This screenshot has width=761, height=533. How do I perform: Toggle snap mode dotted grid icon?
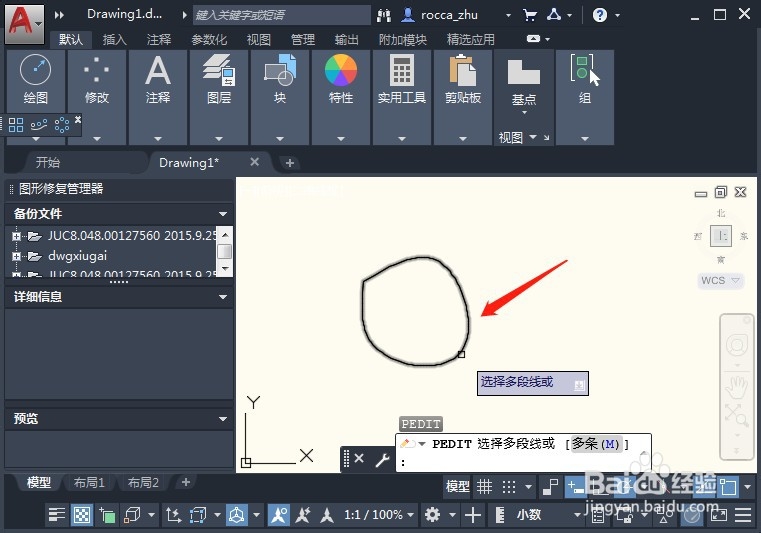pyautogui.click(x=509, y=486)
